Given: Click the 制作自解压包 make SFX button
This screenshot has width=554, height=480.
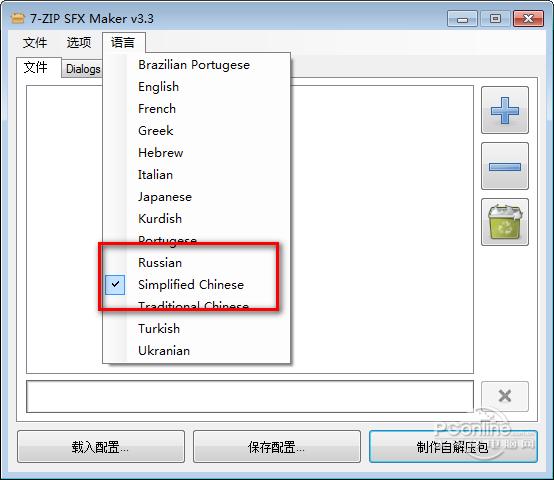Looking at the screenshot, I should point(453,447).
